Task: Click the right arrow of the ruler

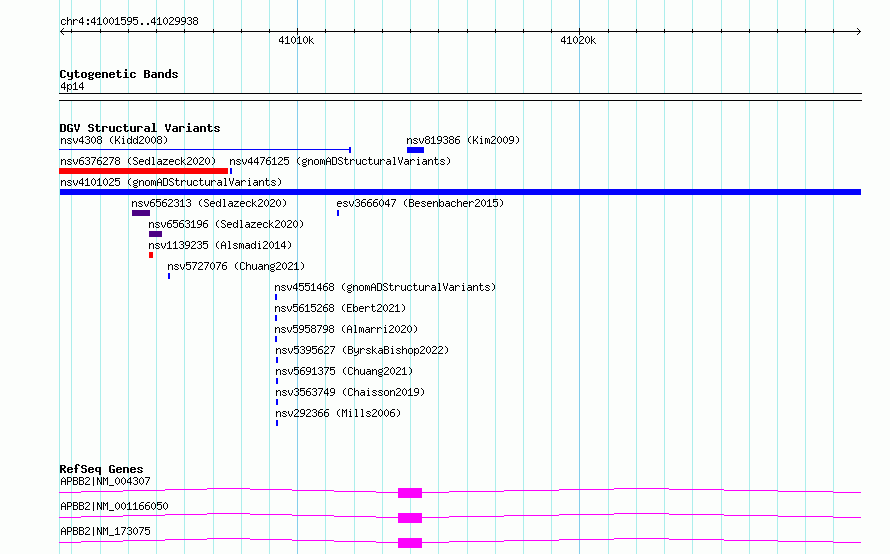Action: click(x=858, y=32)
